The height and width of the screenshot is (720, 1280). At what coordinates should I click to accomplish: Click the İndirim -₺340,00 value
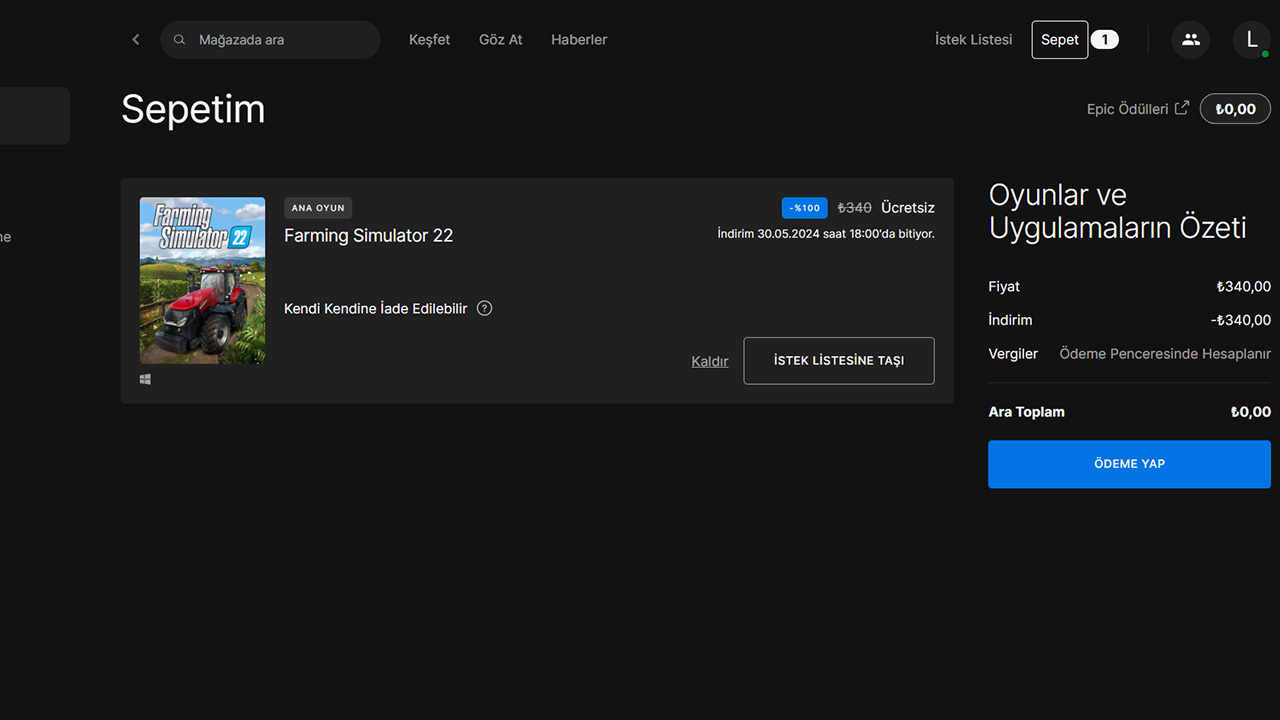point(1241,320)
